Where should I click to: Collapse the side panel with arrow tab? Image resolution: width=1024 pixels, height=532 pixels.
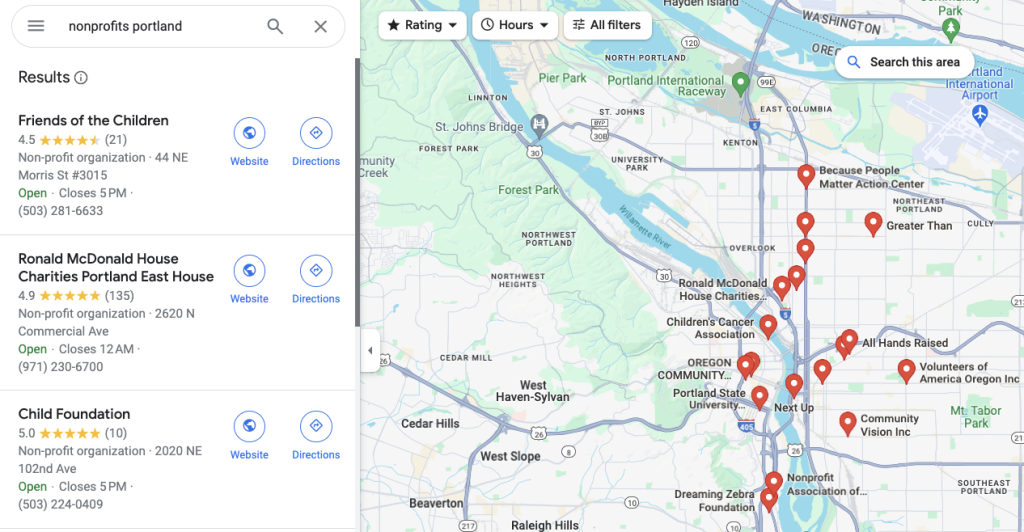[370, 351]
